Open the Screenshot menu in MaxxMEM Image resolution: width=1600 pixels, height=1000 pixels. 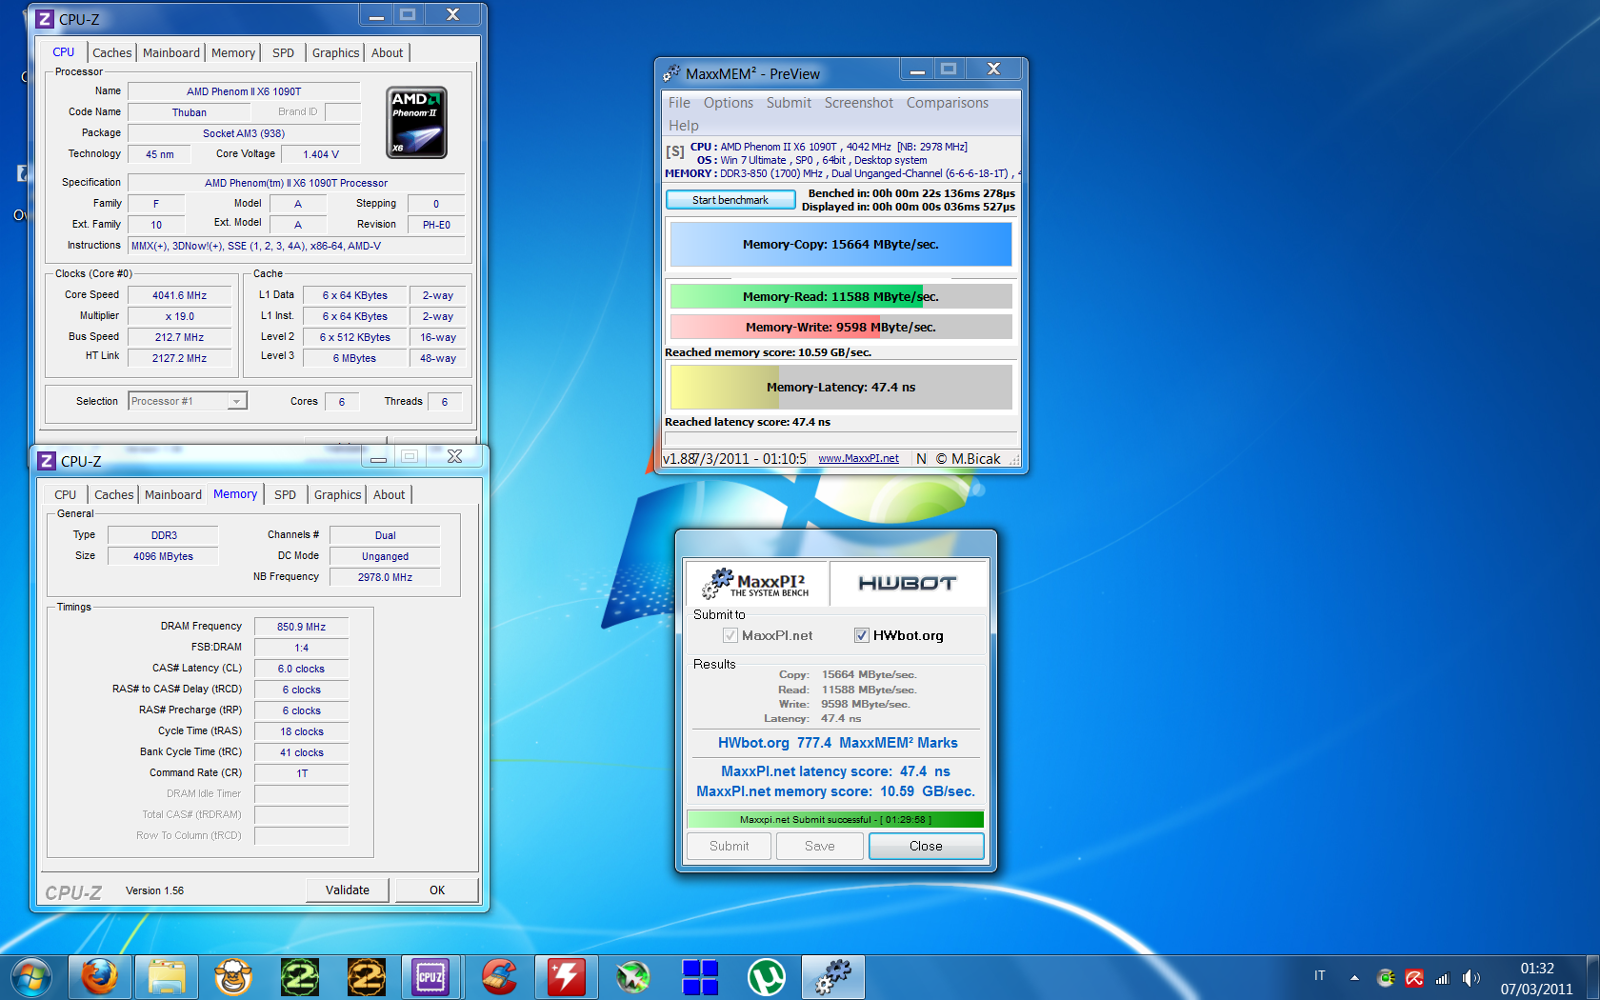point(859,103)
